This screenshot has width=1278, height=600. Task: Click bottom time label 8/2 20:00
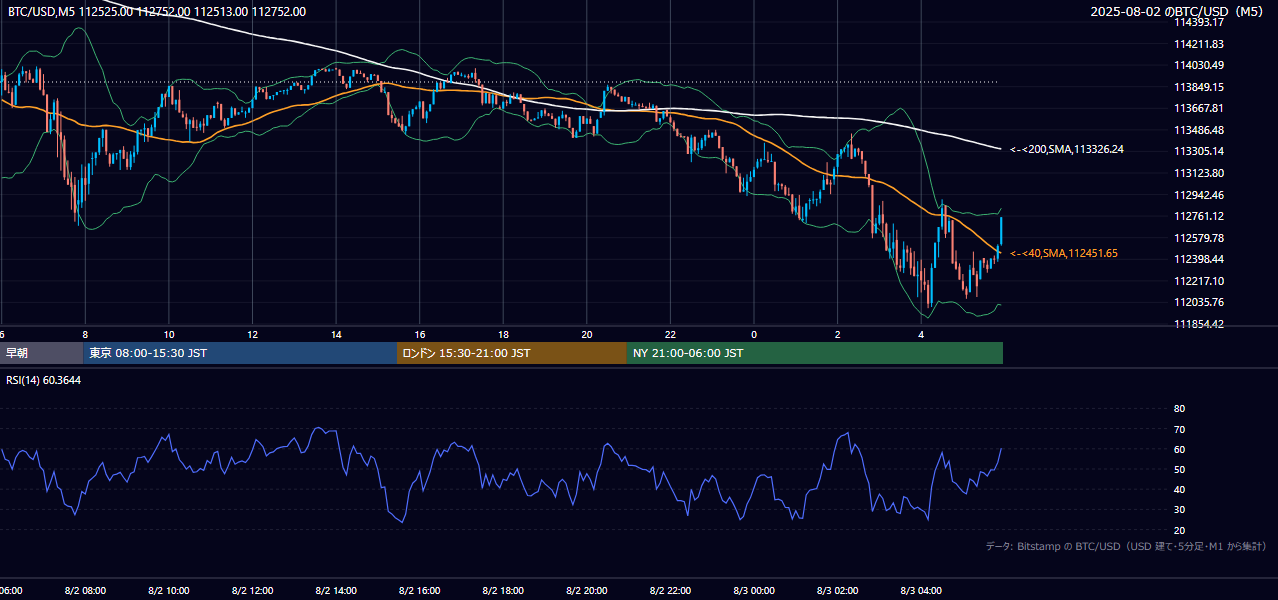click(587, 591)
